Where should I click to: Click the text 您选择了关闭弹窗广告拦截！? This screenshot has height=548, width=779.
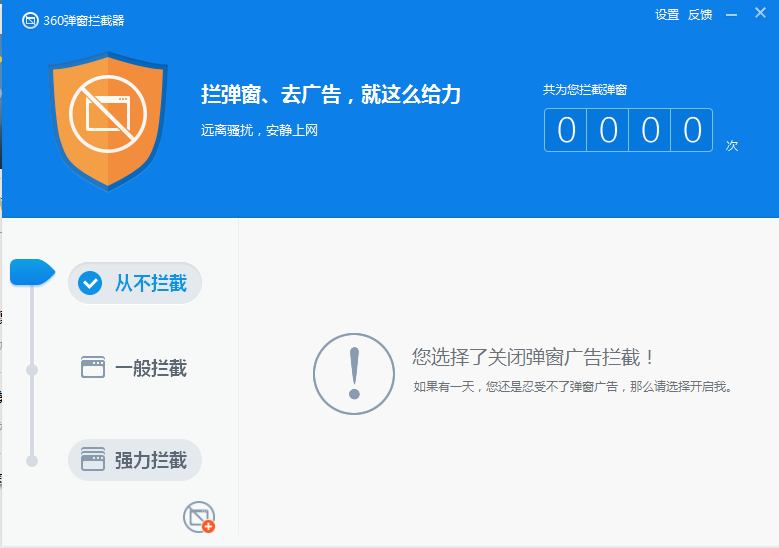[x=533, y=357]
